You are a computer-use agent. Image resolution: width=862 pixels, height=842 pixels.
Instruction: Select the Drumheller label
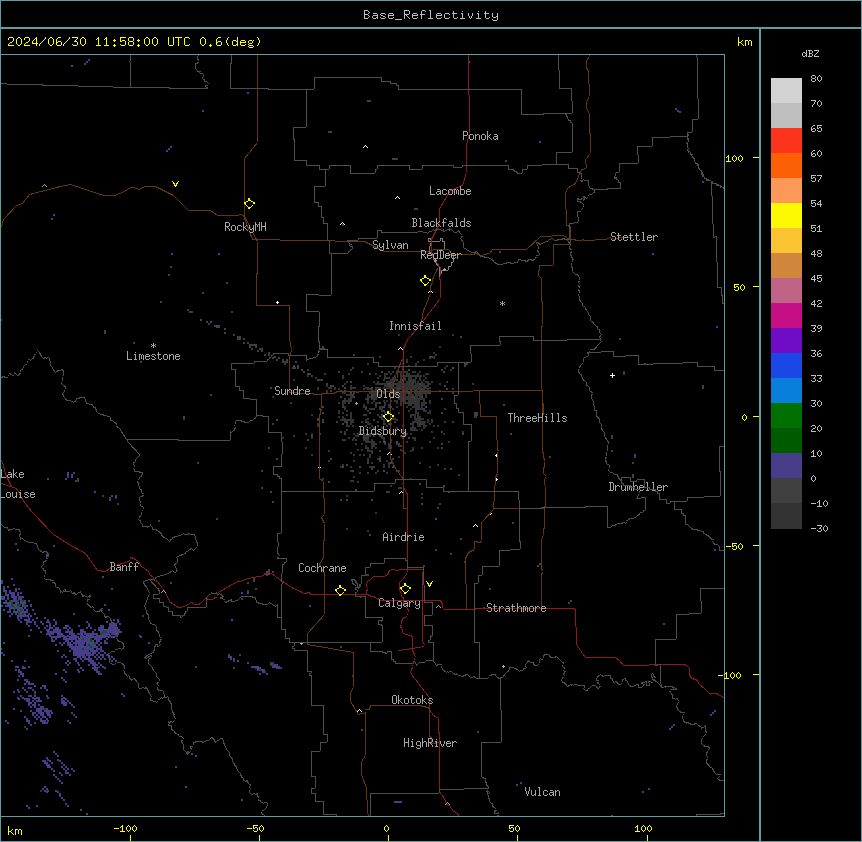click(x=638, y=487)
